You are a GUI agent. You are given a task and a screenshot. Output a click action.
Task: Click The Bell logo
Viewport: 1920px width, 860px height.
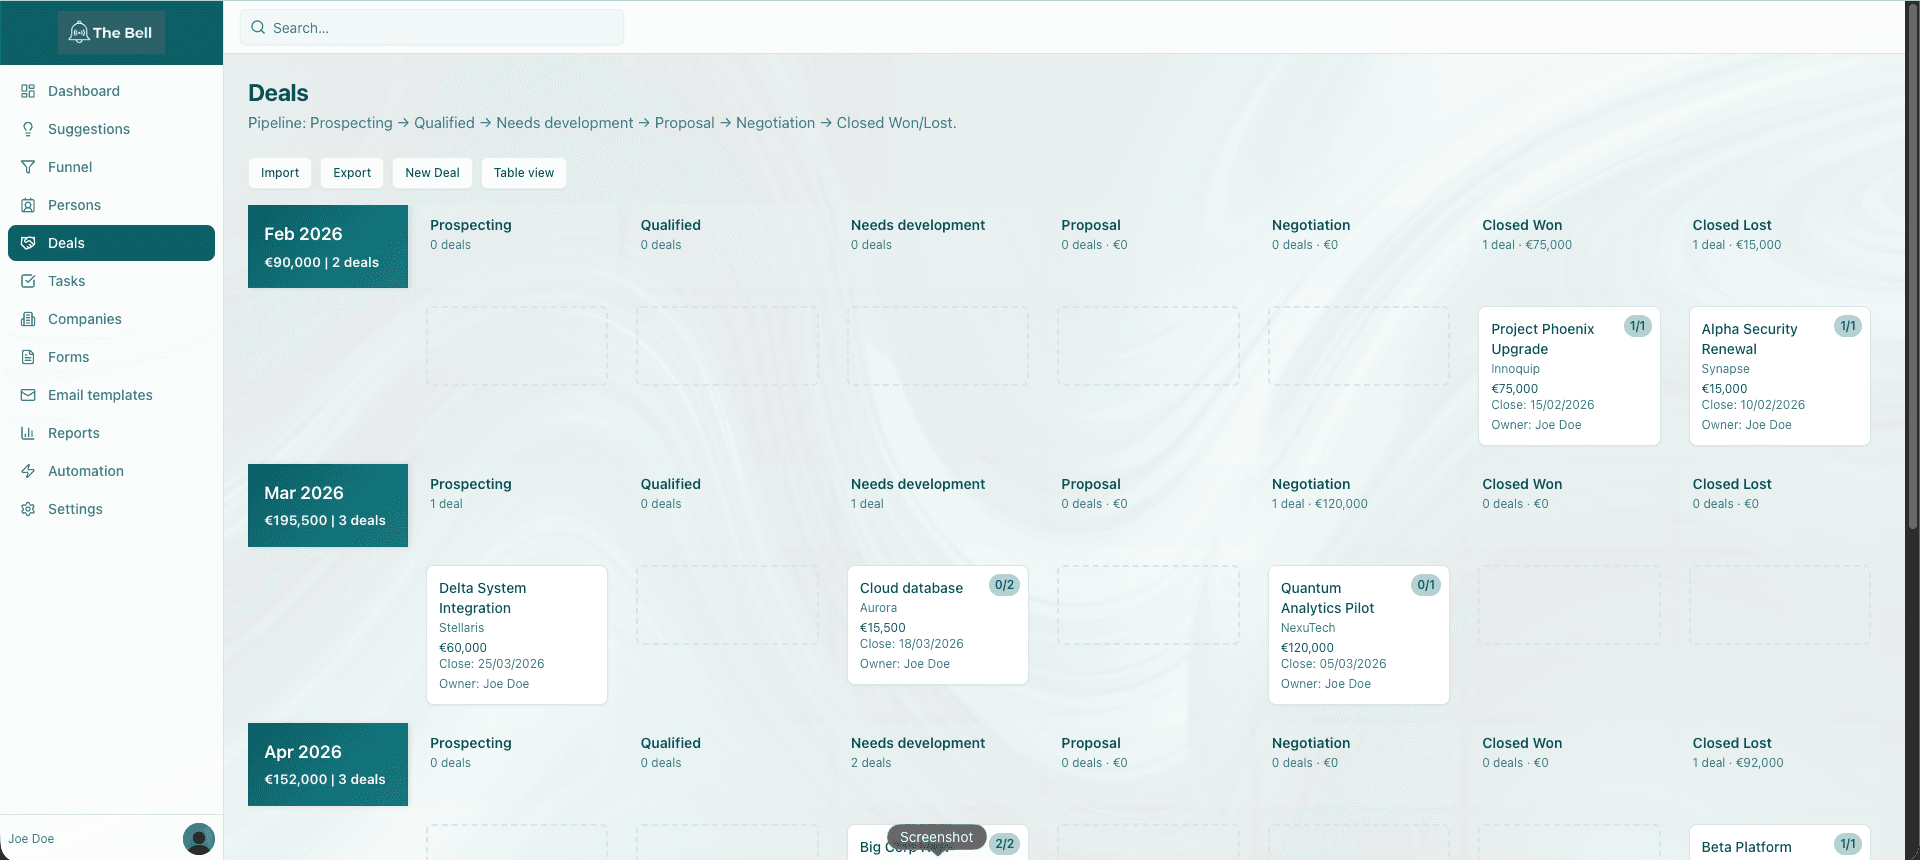point(111,33)
